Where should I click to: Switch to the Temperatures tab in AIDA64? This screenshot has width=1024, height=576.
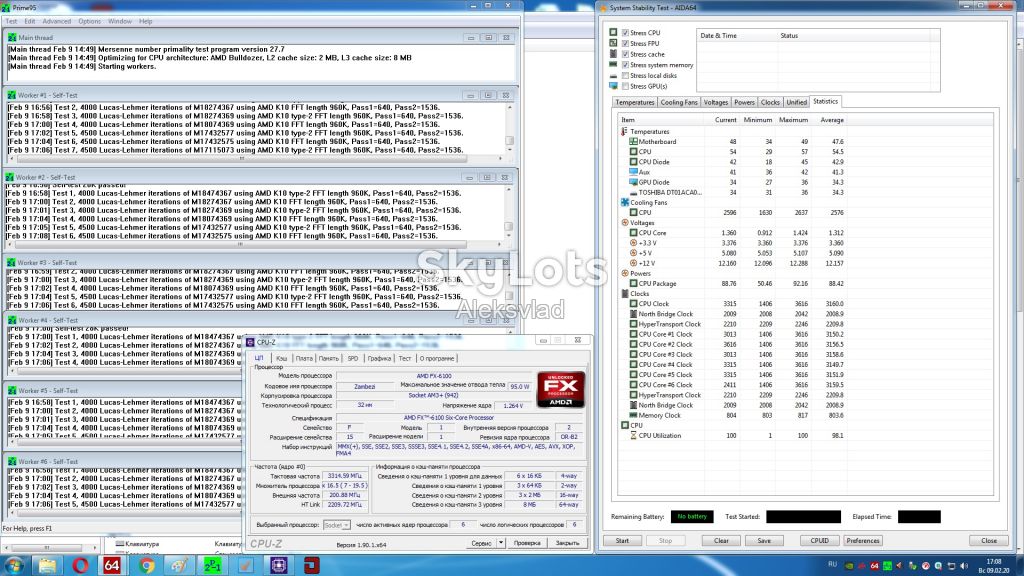[634, 103]
